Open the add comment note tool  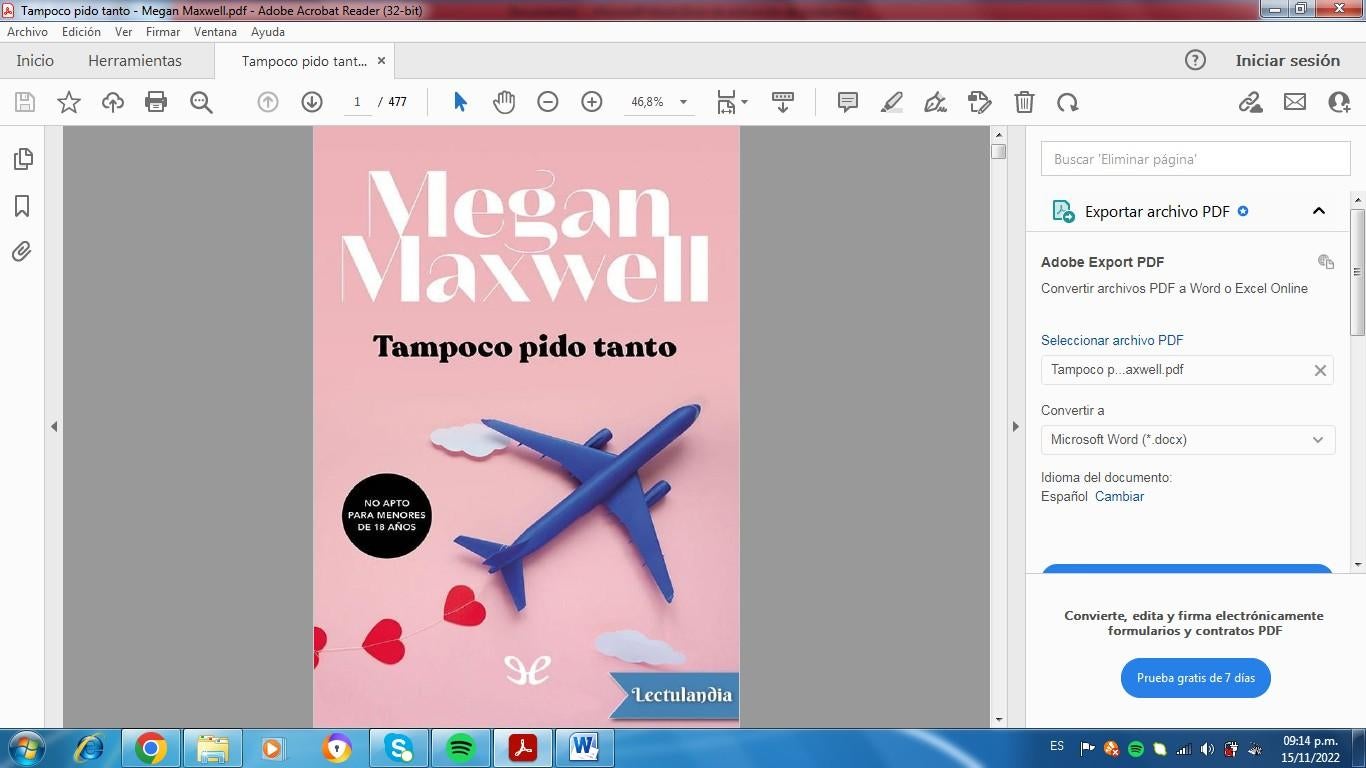click(x=848, y=102)
